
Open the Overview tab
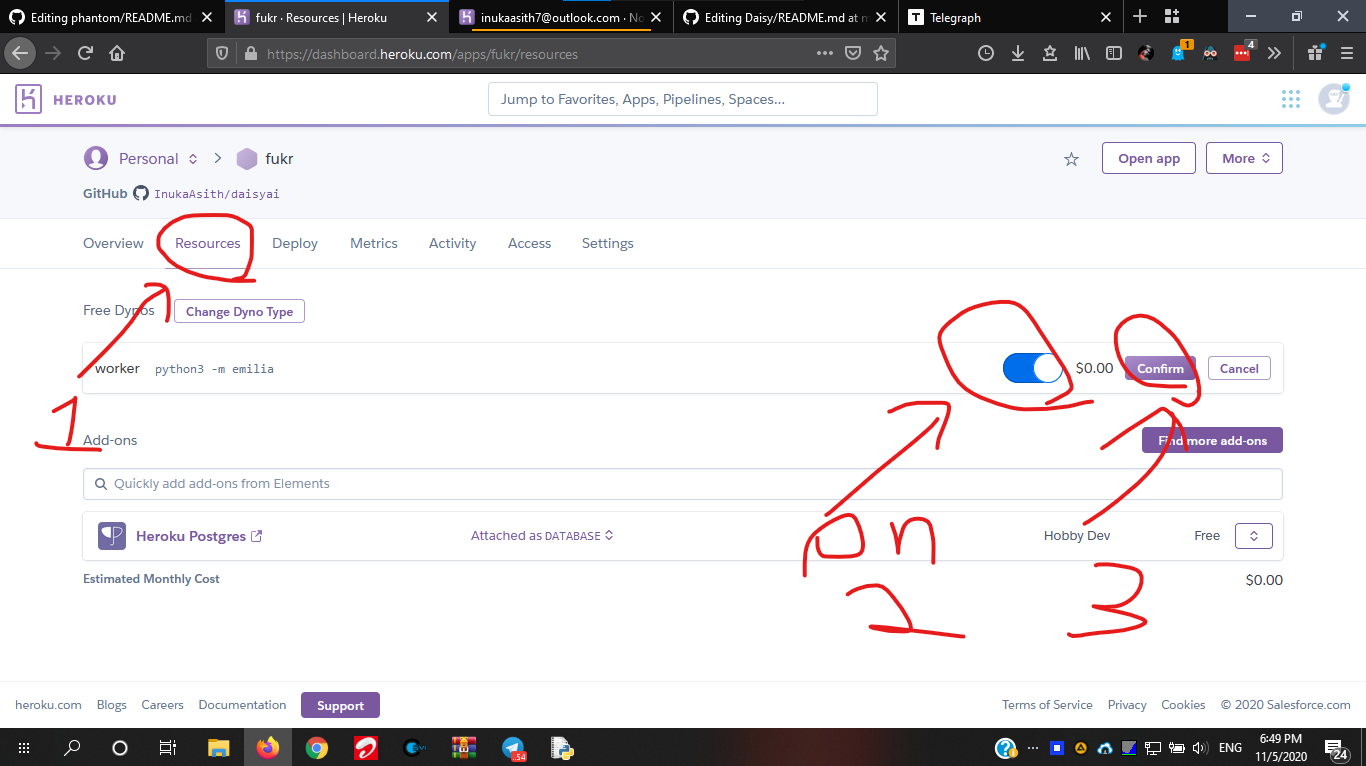pos(113,243)
